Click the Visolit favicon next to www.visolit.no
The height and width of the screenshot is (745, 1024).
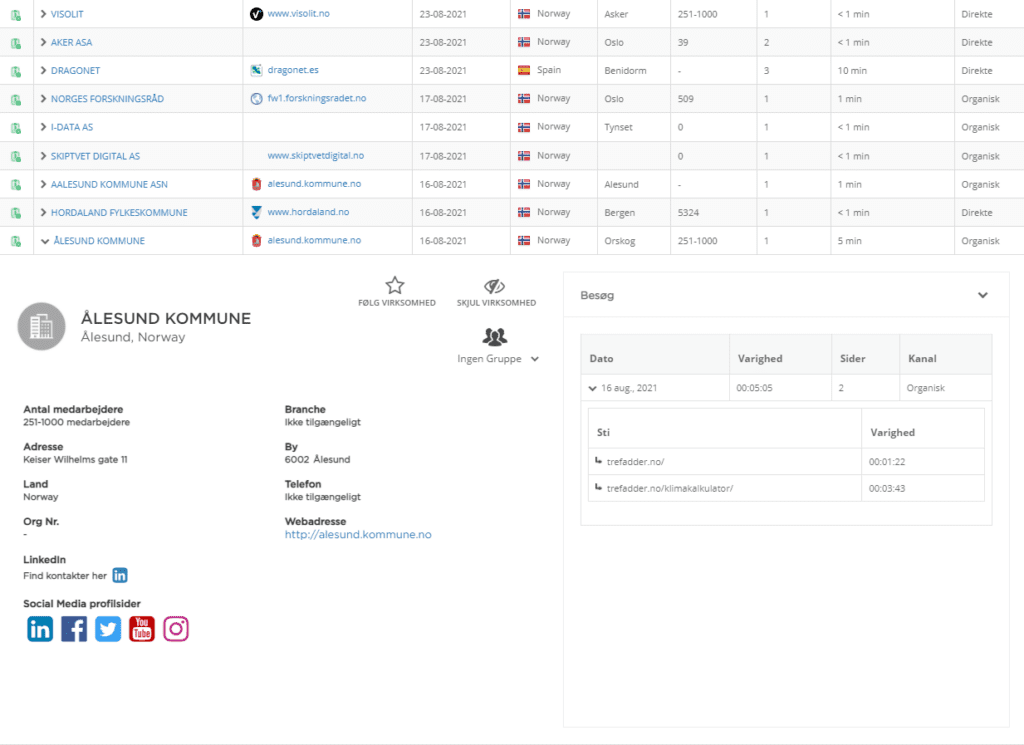(x=257, y=14)
